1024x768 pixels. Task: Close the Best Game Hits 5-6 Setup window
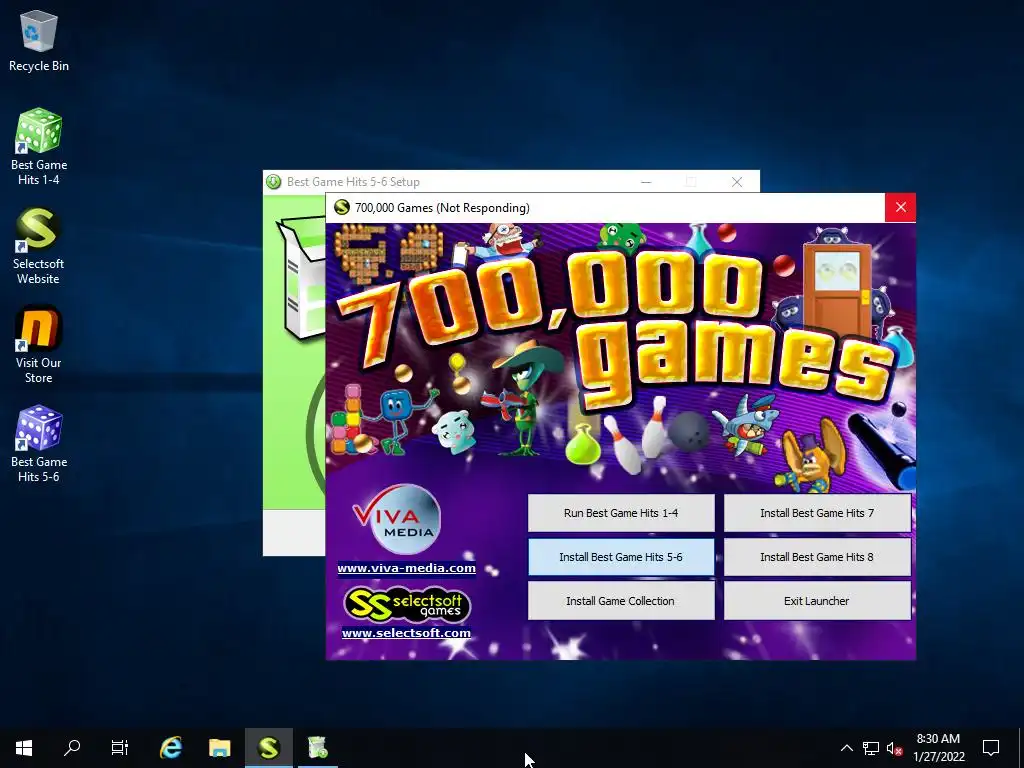pos(737,182)
